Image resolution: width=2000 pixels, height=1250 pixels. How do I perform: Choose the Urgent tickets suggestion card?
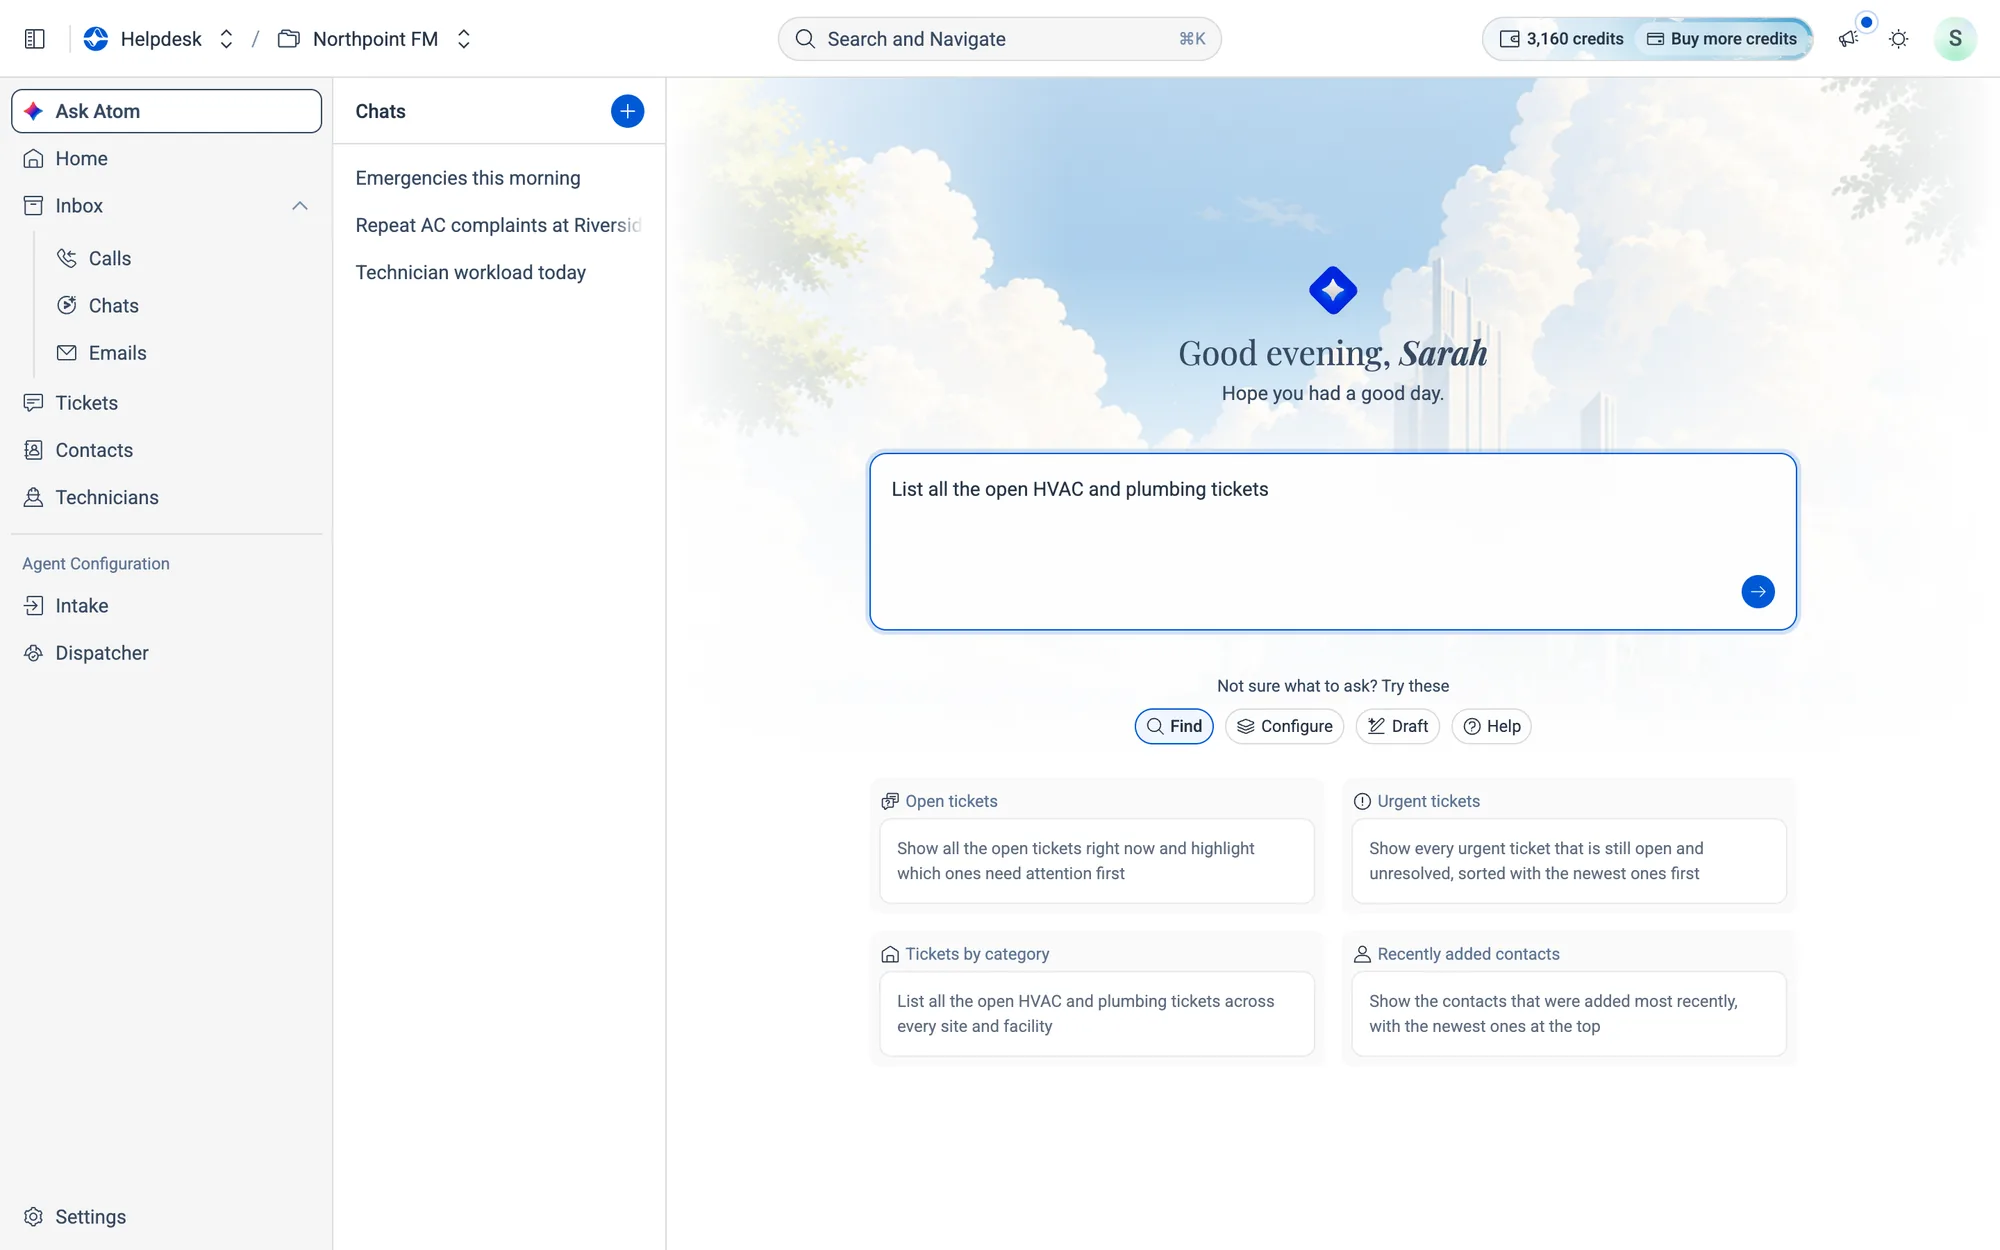(1568, 861)
